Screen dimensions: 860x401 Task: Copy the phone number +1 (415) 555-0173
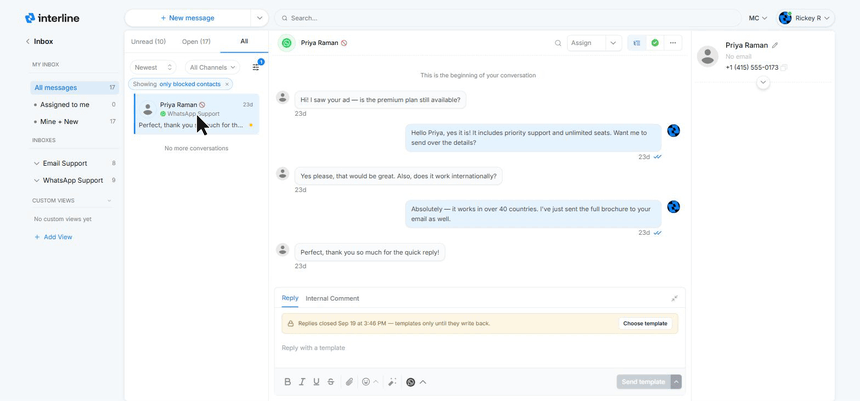pyautogui.click(x=784, y=67)
